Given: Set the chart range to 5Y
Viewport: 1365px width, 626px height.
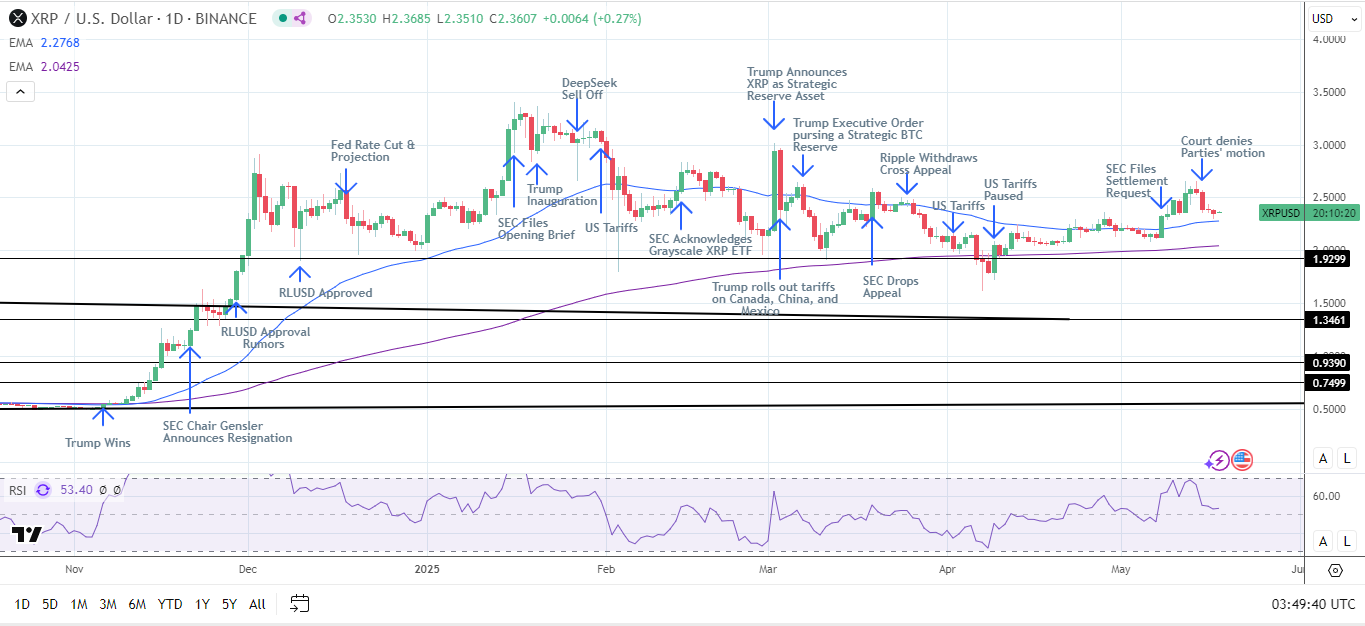Looking at the screenshot, I should (x=229, y=604).
